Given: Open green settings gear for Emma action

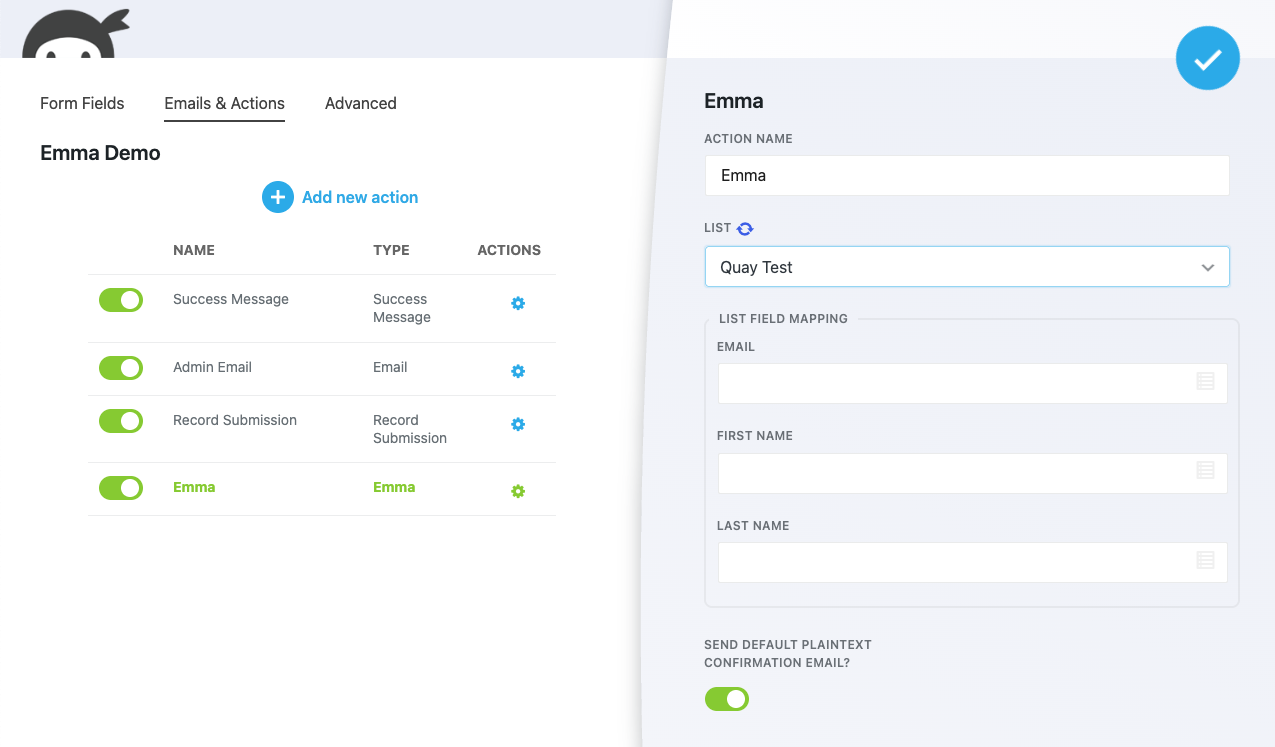Looking at the screenshot, I should [518, 491].
